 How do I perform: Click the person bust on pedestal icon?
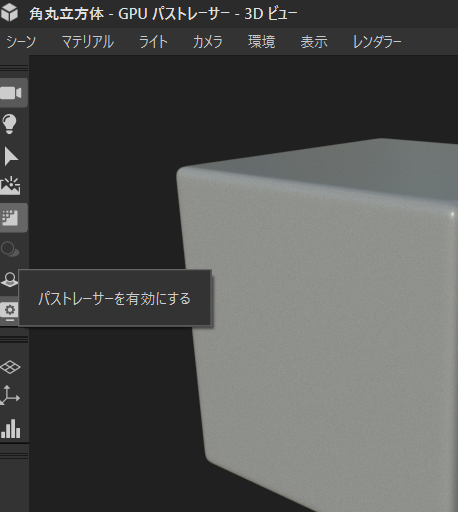(x=10, y=279)
